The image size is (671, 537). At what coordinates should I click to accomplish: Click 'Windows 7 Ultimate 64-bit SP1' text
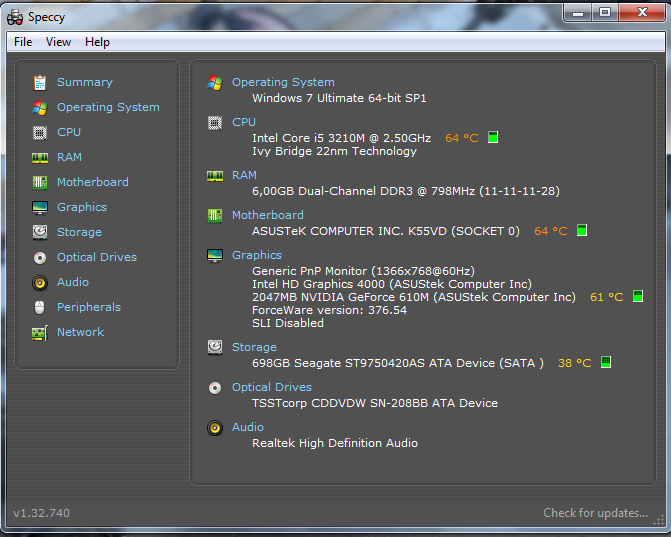[339, 98]
